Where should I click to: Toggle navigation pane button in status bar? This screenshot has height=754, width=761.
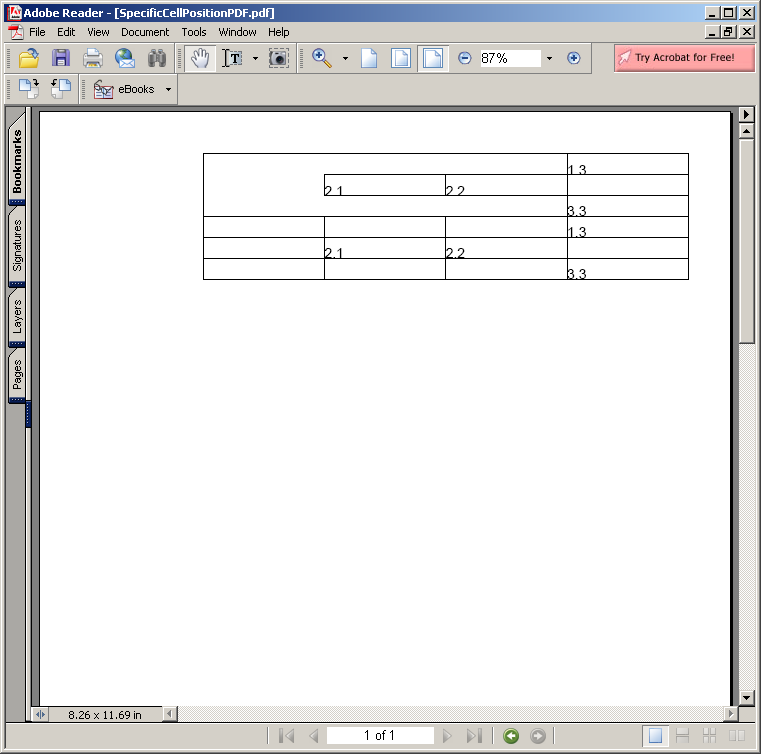tap(40, 714)
